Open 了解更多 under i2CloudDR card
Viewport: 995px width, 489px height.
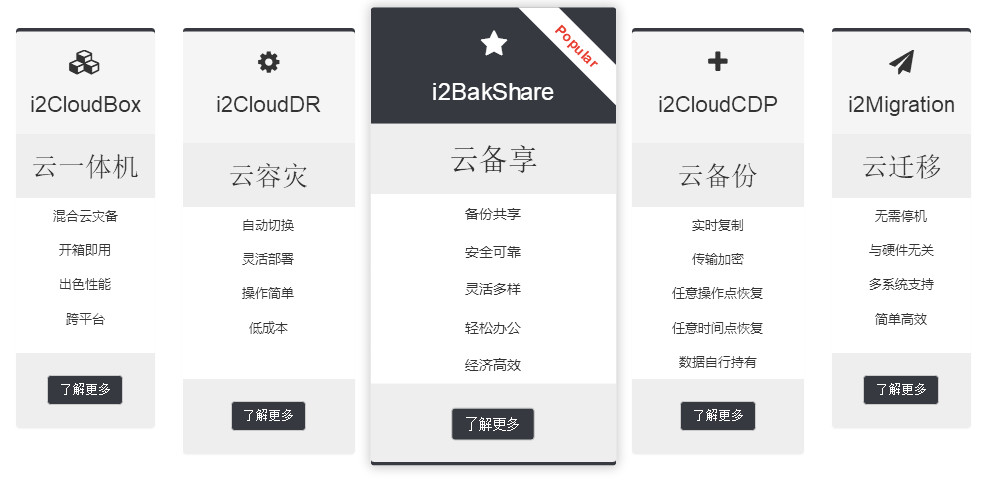pos(268,415)
